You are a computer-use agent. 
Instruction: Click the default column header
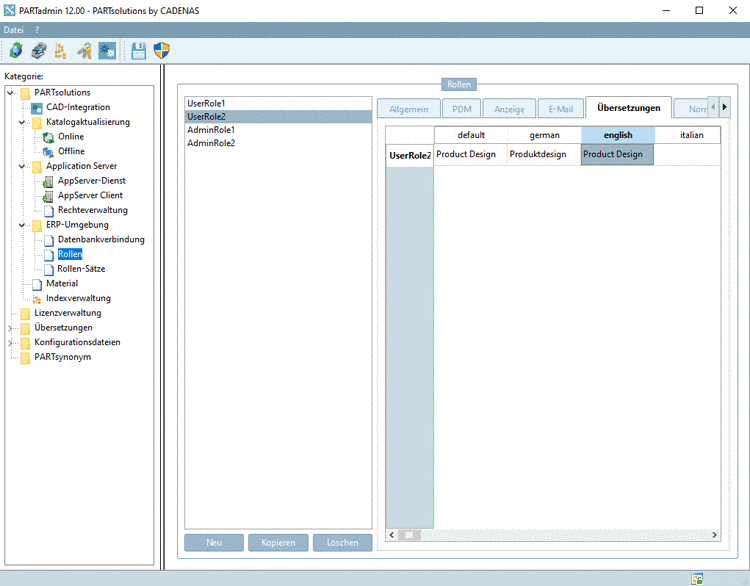point(471,135)
